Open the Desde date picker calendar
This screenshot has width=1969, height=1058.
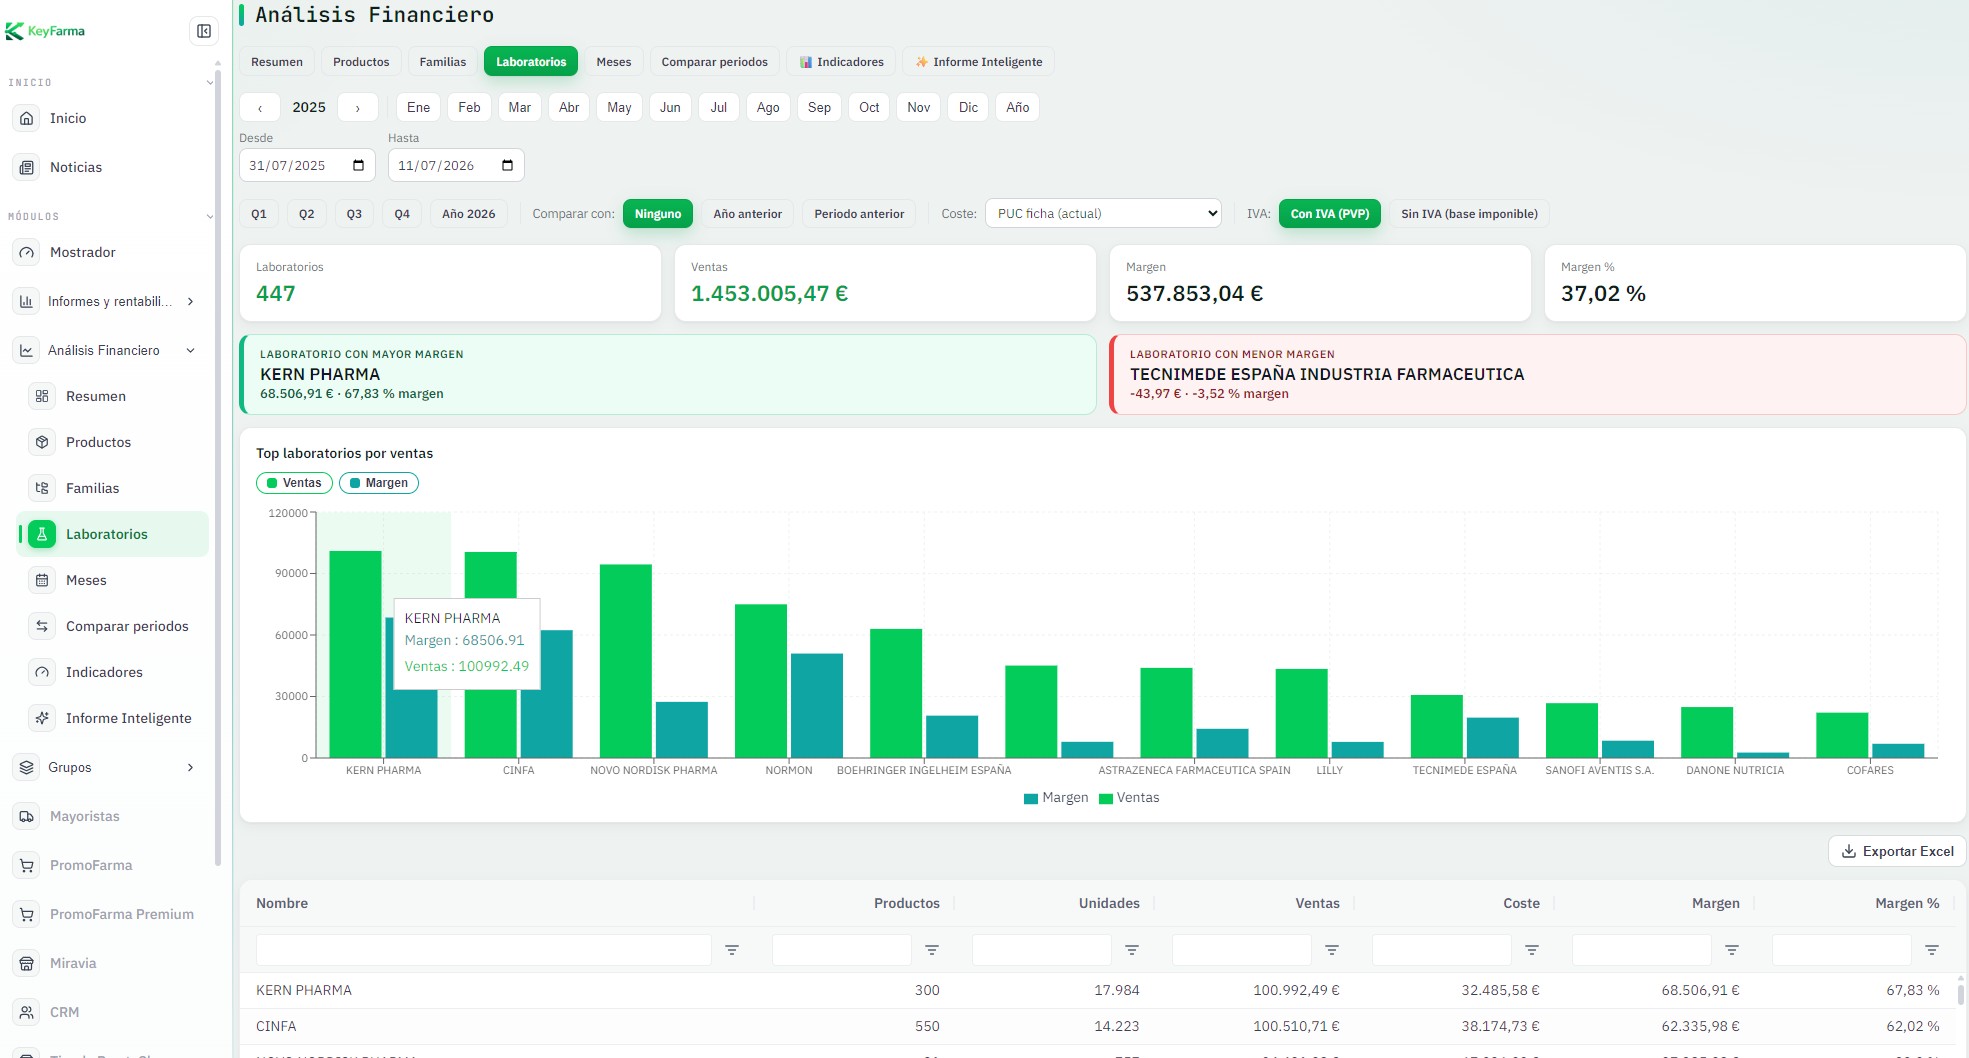(359, 166)
